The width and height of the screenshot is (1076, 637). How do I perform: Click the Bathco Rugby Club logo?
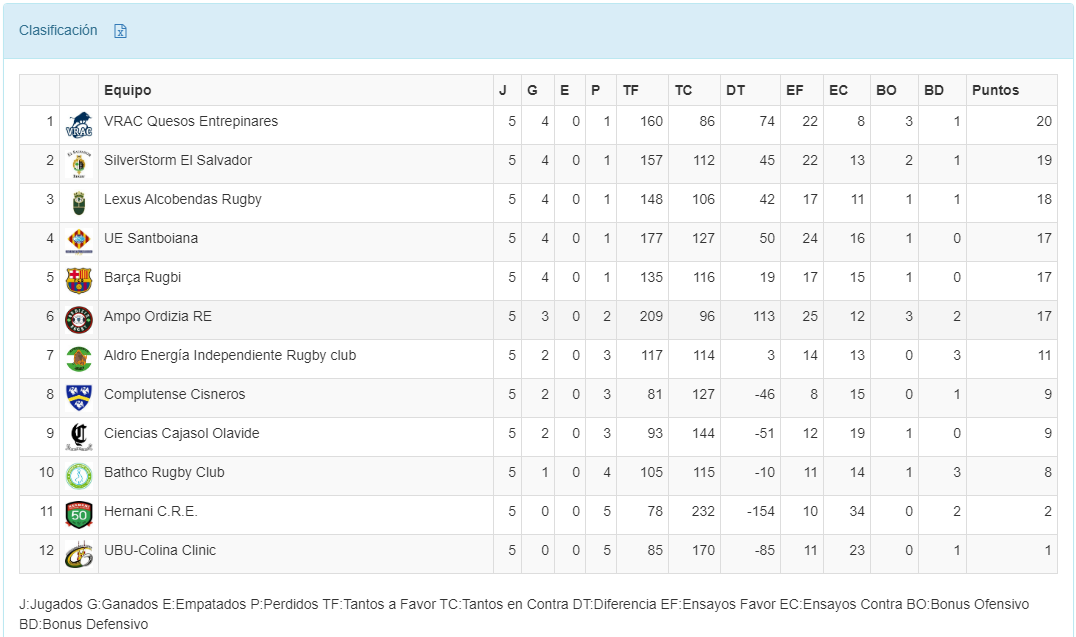coord(79,476)
